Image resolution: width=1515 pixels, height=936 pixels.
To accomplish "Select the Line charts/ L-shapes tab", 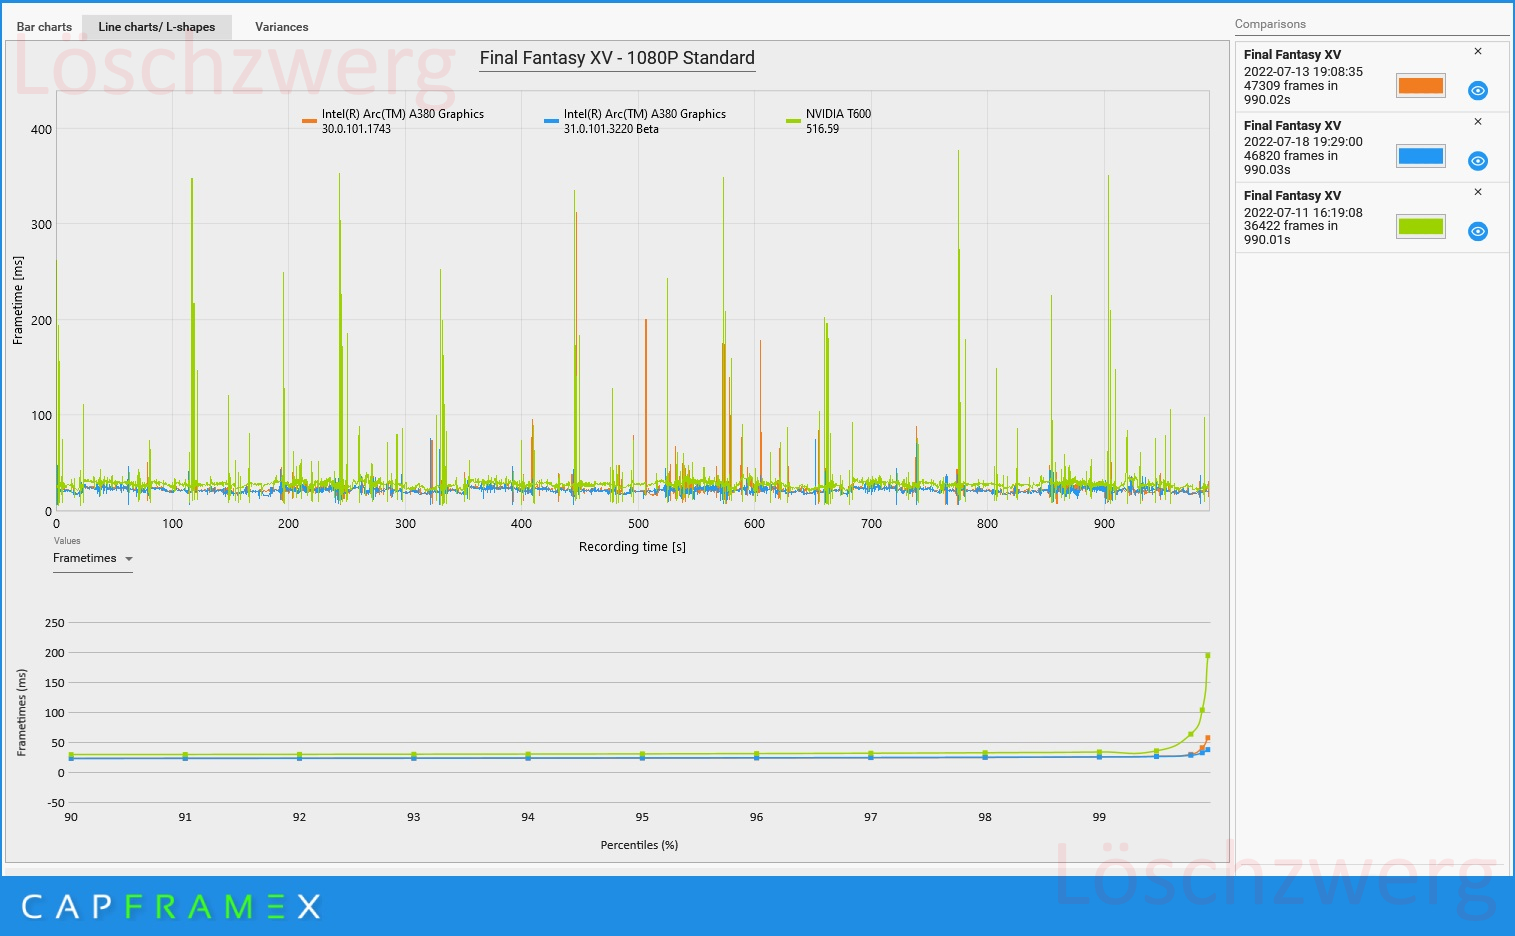I will (x=157, y=27).
